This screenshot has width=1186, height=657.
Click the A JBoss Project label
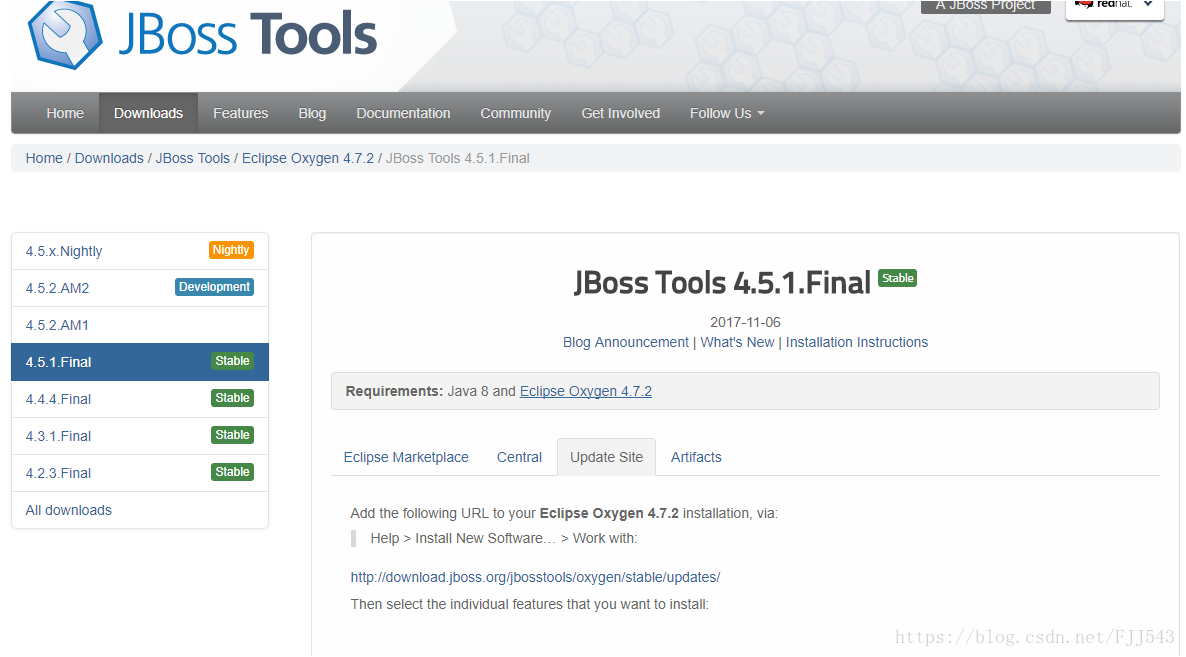(986, 6)
